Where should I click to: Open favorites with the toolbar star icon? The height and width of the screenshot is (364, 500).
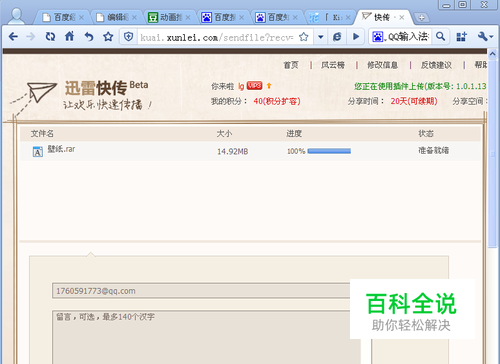tap(108, 36)
